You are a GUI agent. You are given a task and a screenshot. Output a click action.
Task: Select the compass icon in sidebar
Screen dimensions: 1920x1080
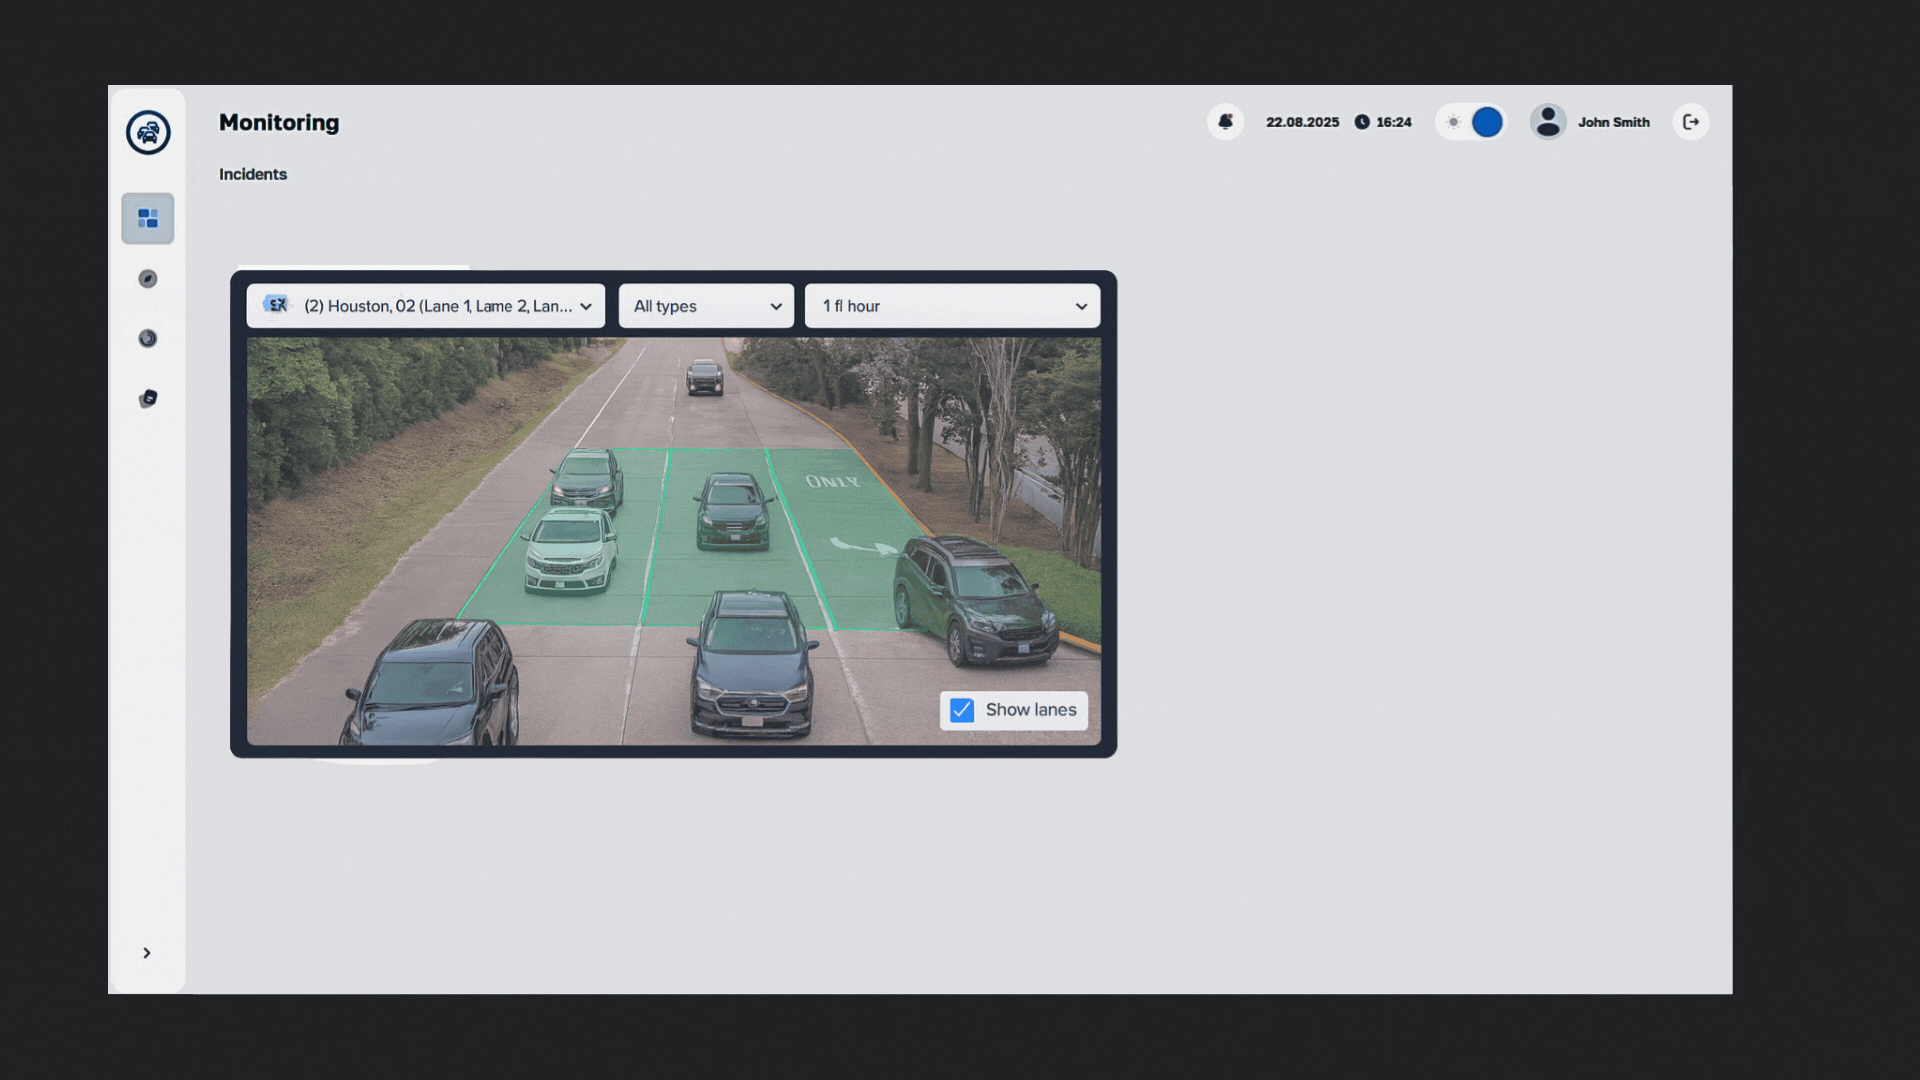[148, 279]
